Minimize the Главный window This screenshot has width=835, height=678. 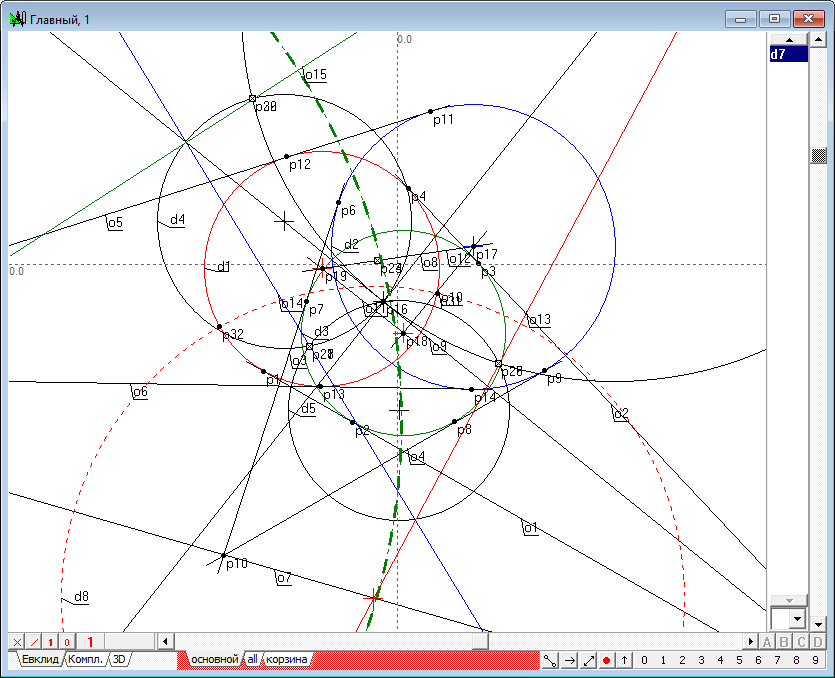click(740, 19)
